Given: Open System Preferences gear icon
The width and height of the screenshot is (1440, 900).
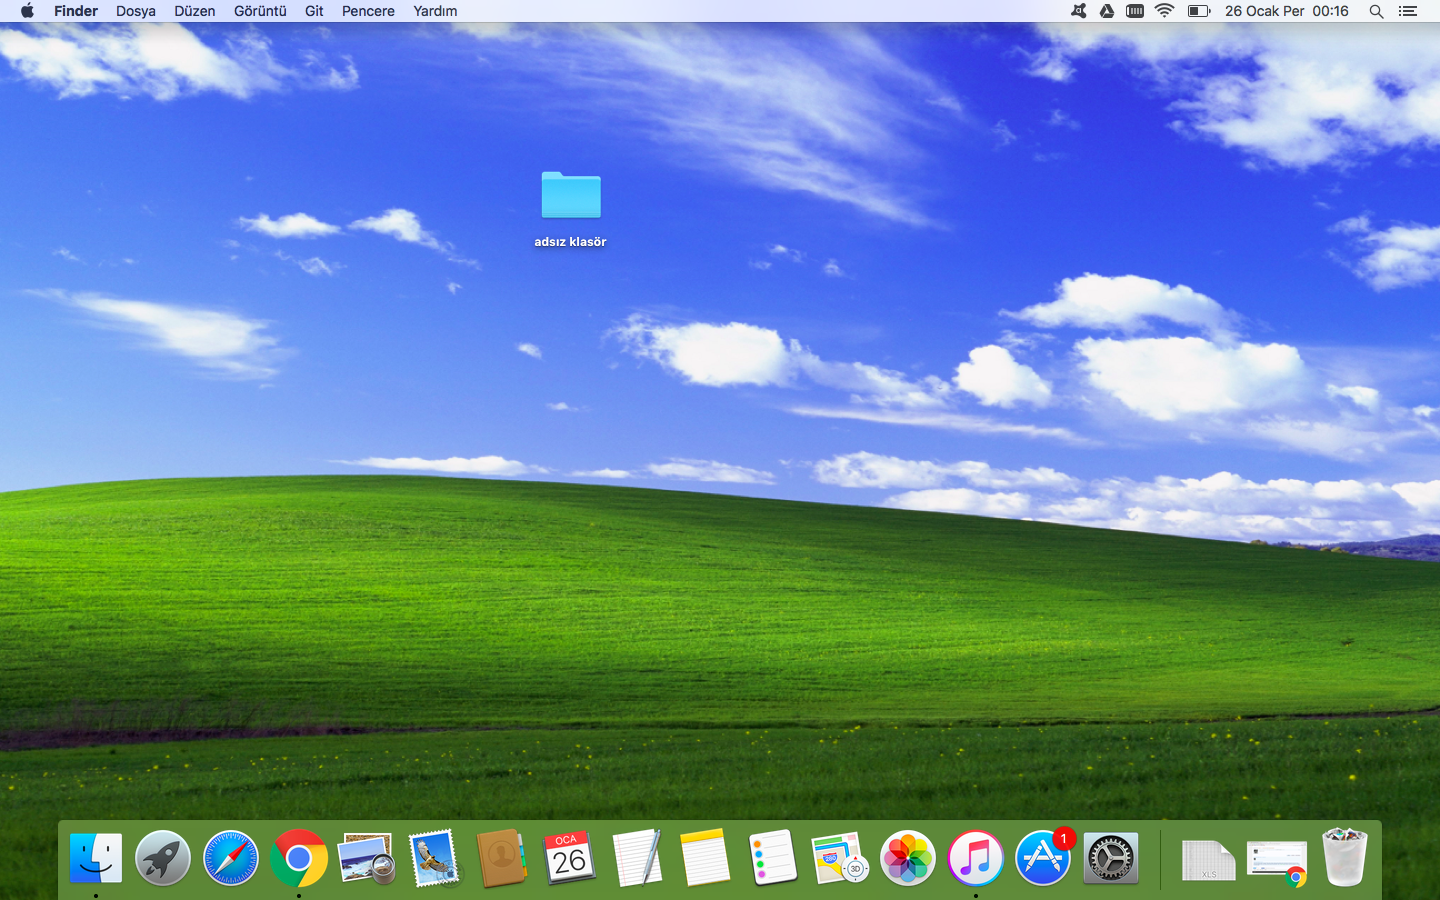Looking at the screenshot, I should point(1111,859).
